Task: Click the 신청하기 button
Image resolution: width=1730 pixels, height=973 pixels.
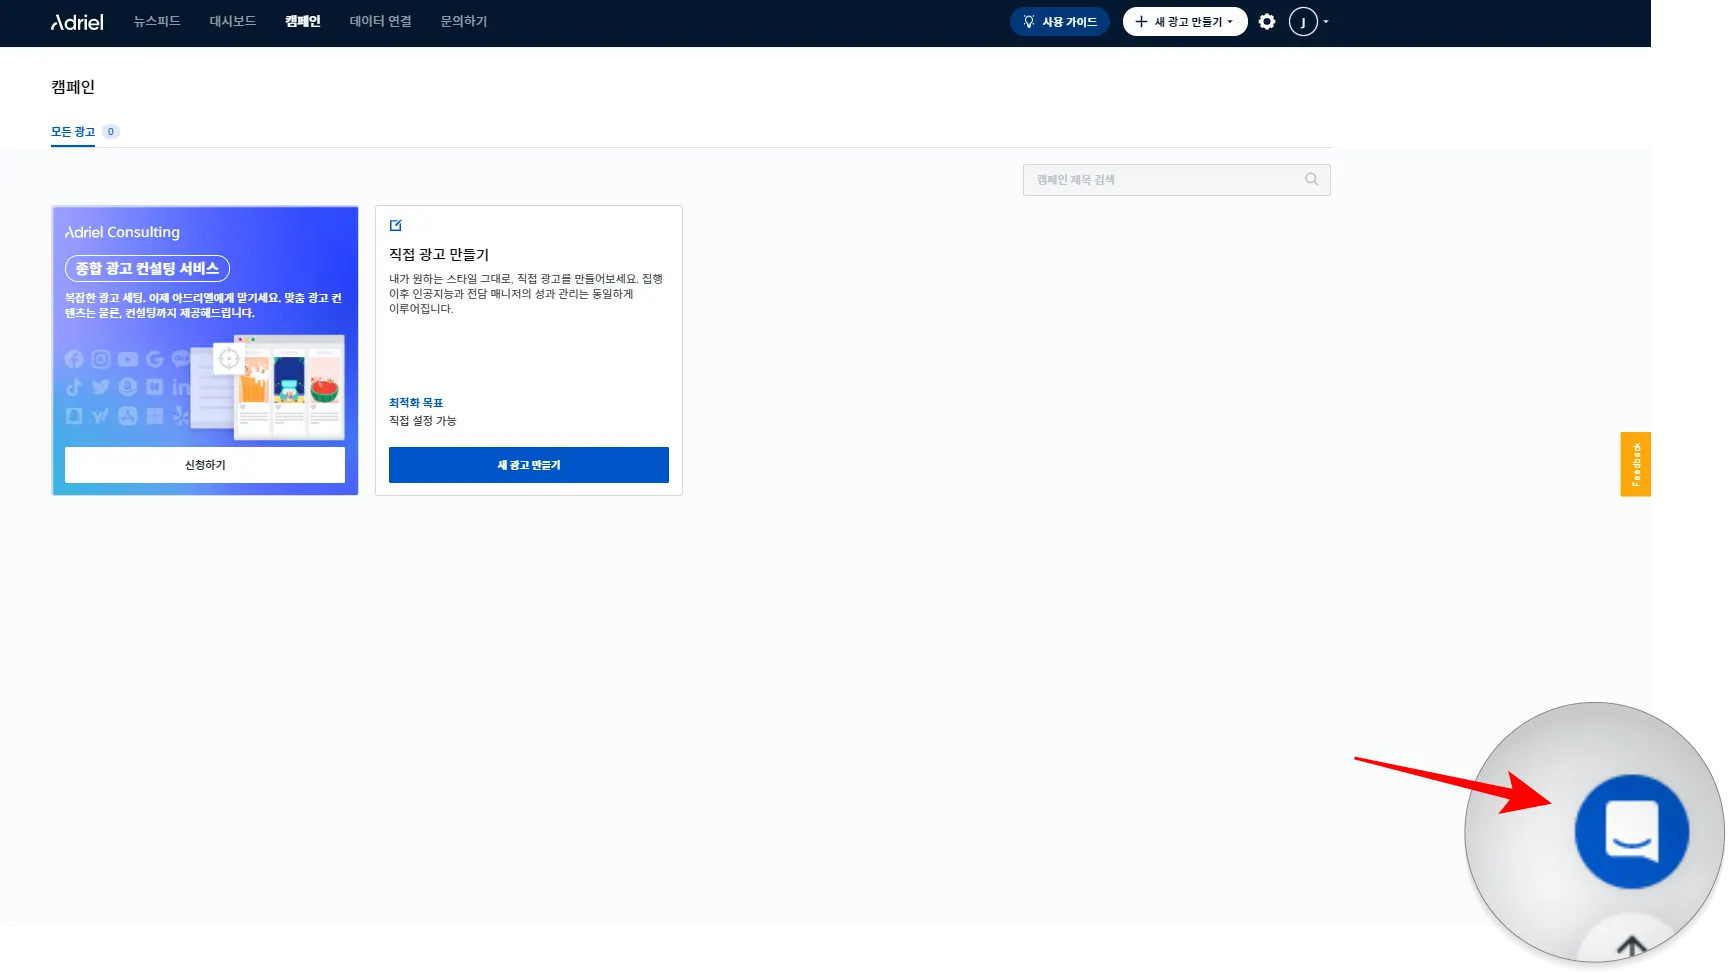Action: pos(205,465)
